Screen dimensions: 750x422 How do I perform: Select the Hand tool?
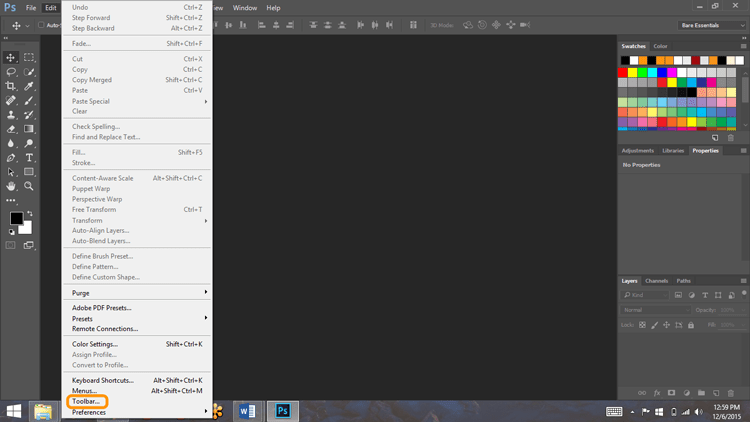[x=11, y=186]
